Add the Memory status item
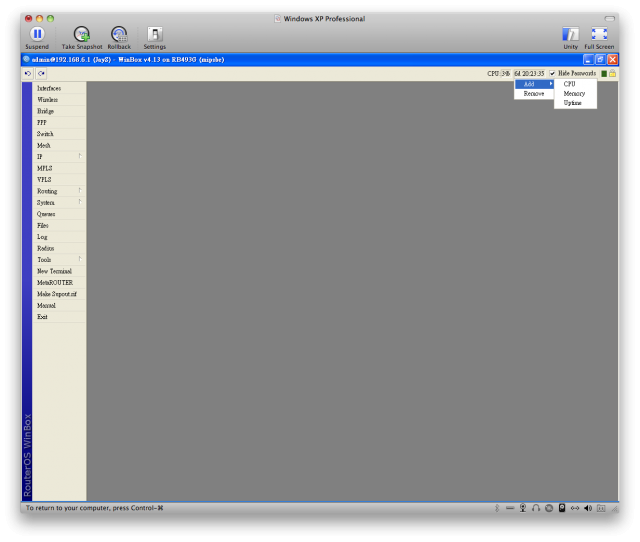 click(575, 93)
